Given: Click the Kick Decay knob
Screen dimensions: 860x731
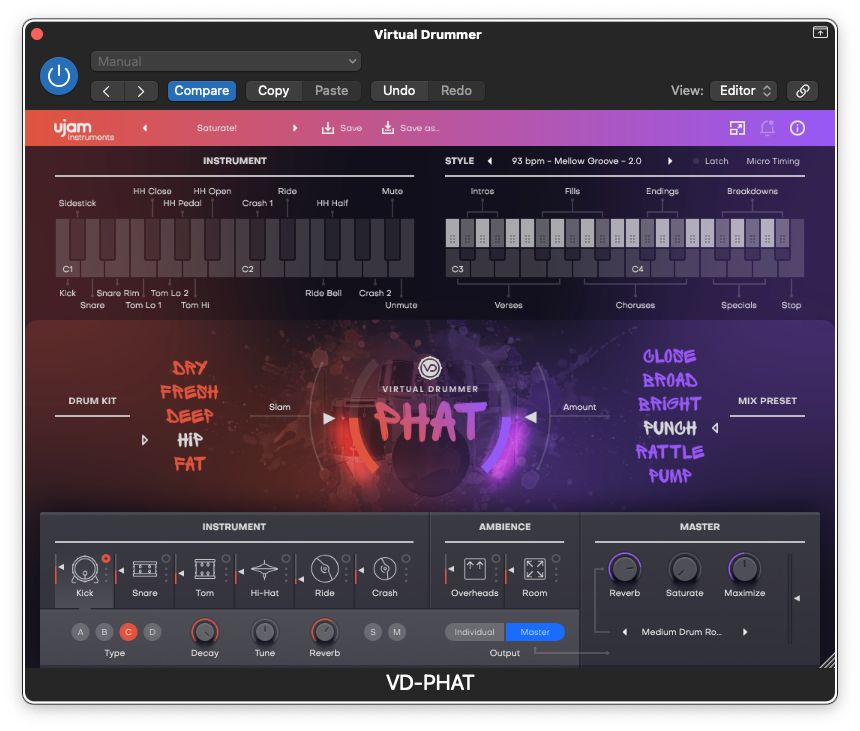Looking at the screenshot, I should point(205,632).
